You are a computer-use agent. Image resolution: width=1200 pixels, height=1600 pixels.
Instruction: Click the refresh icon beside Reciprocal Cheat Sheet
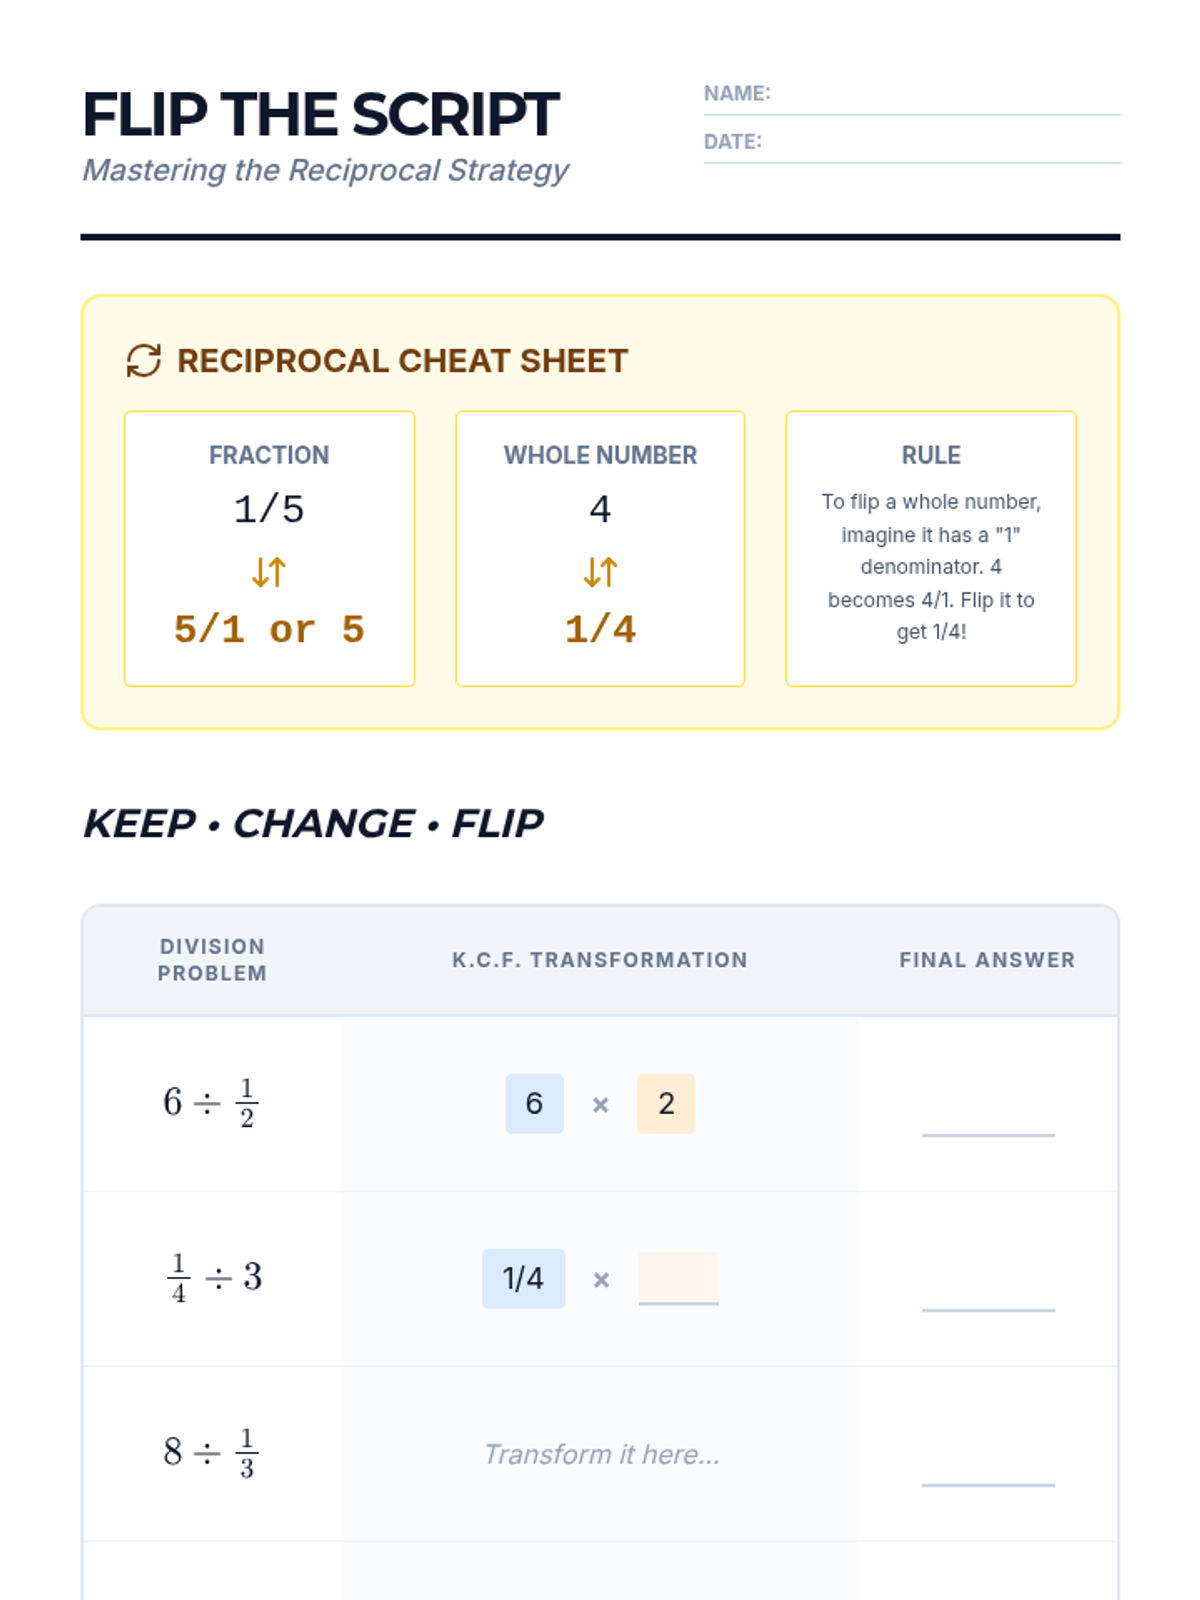144,361
